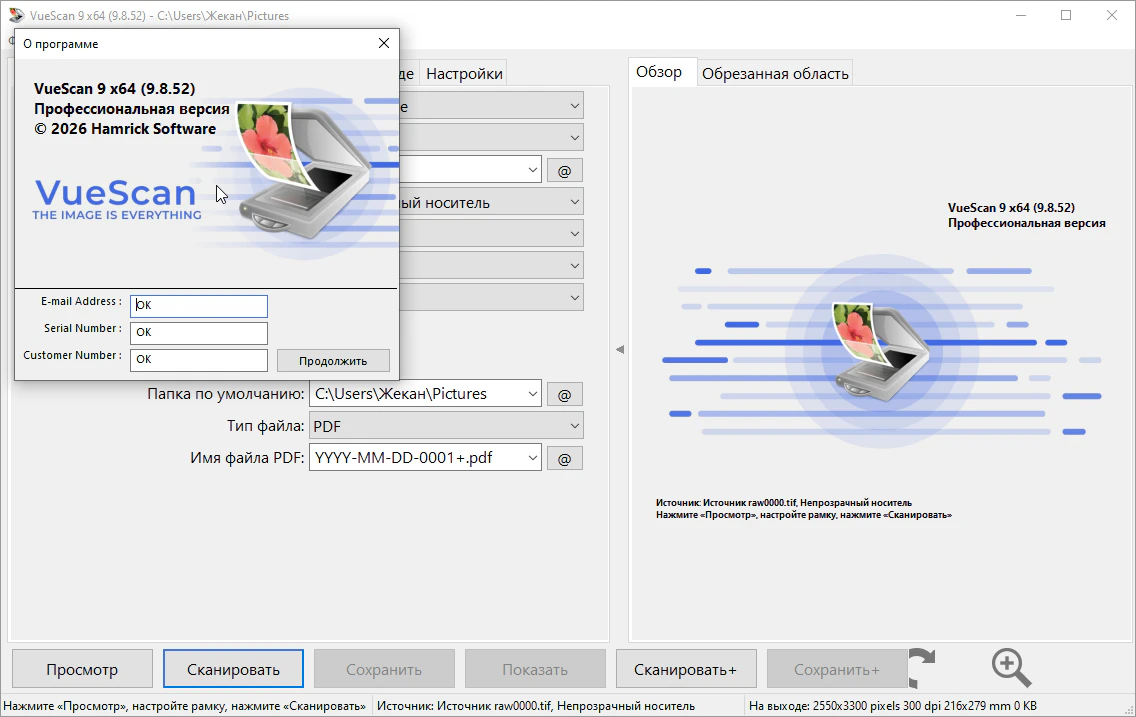Click into the Customer Number field

click(199, 359)
